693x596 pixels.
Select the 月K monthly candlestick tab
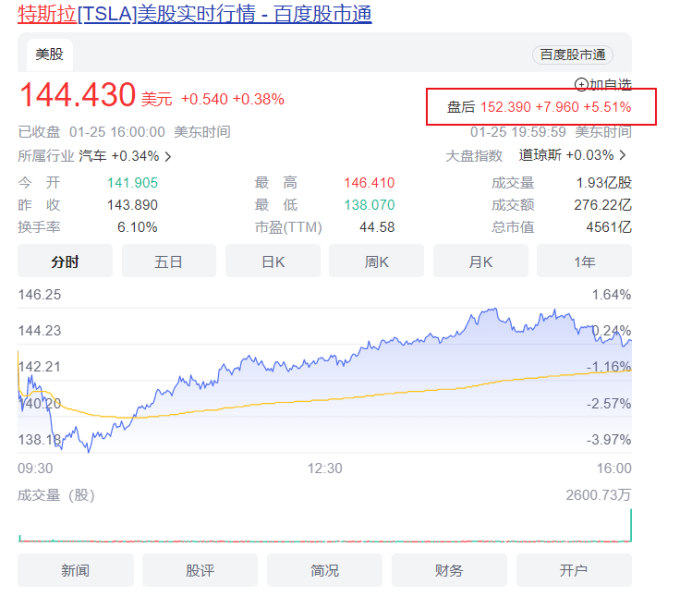[x=481, y=262]
